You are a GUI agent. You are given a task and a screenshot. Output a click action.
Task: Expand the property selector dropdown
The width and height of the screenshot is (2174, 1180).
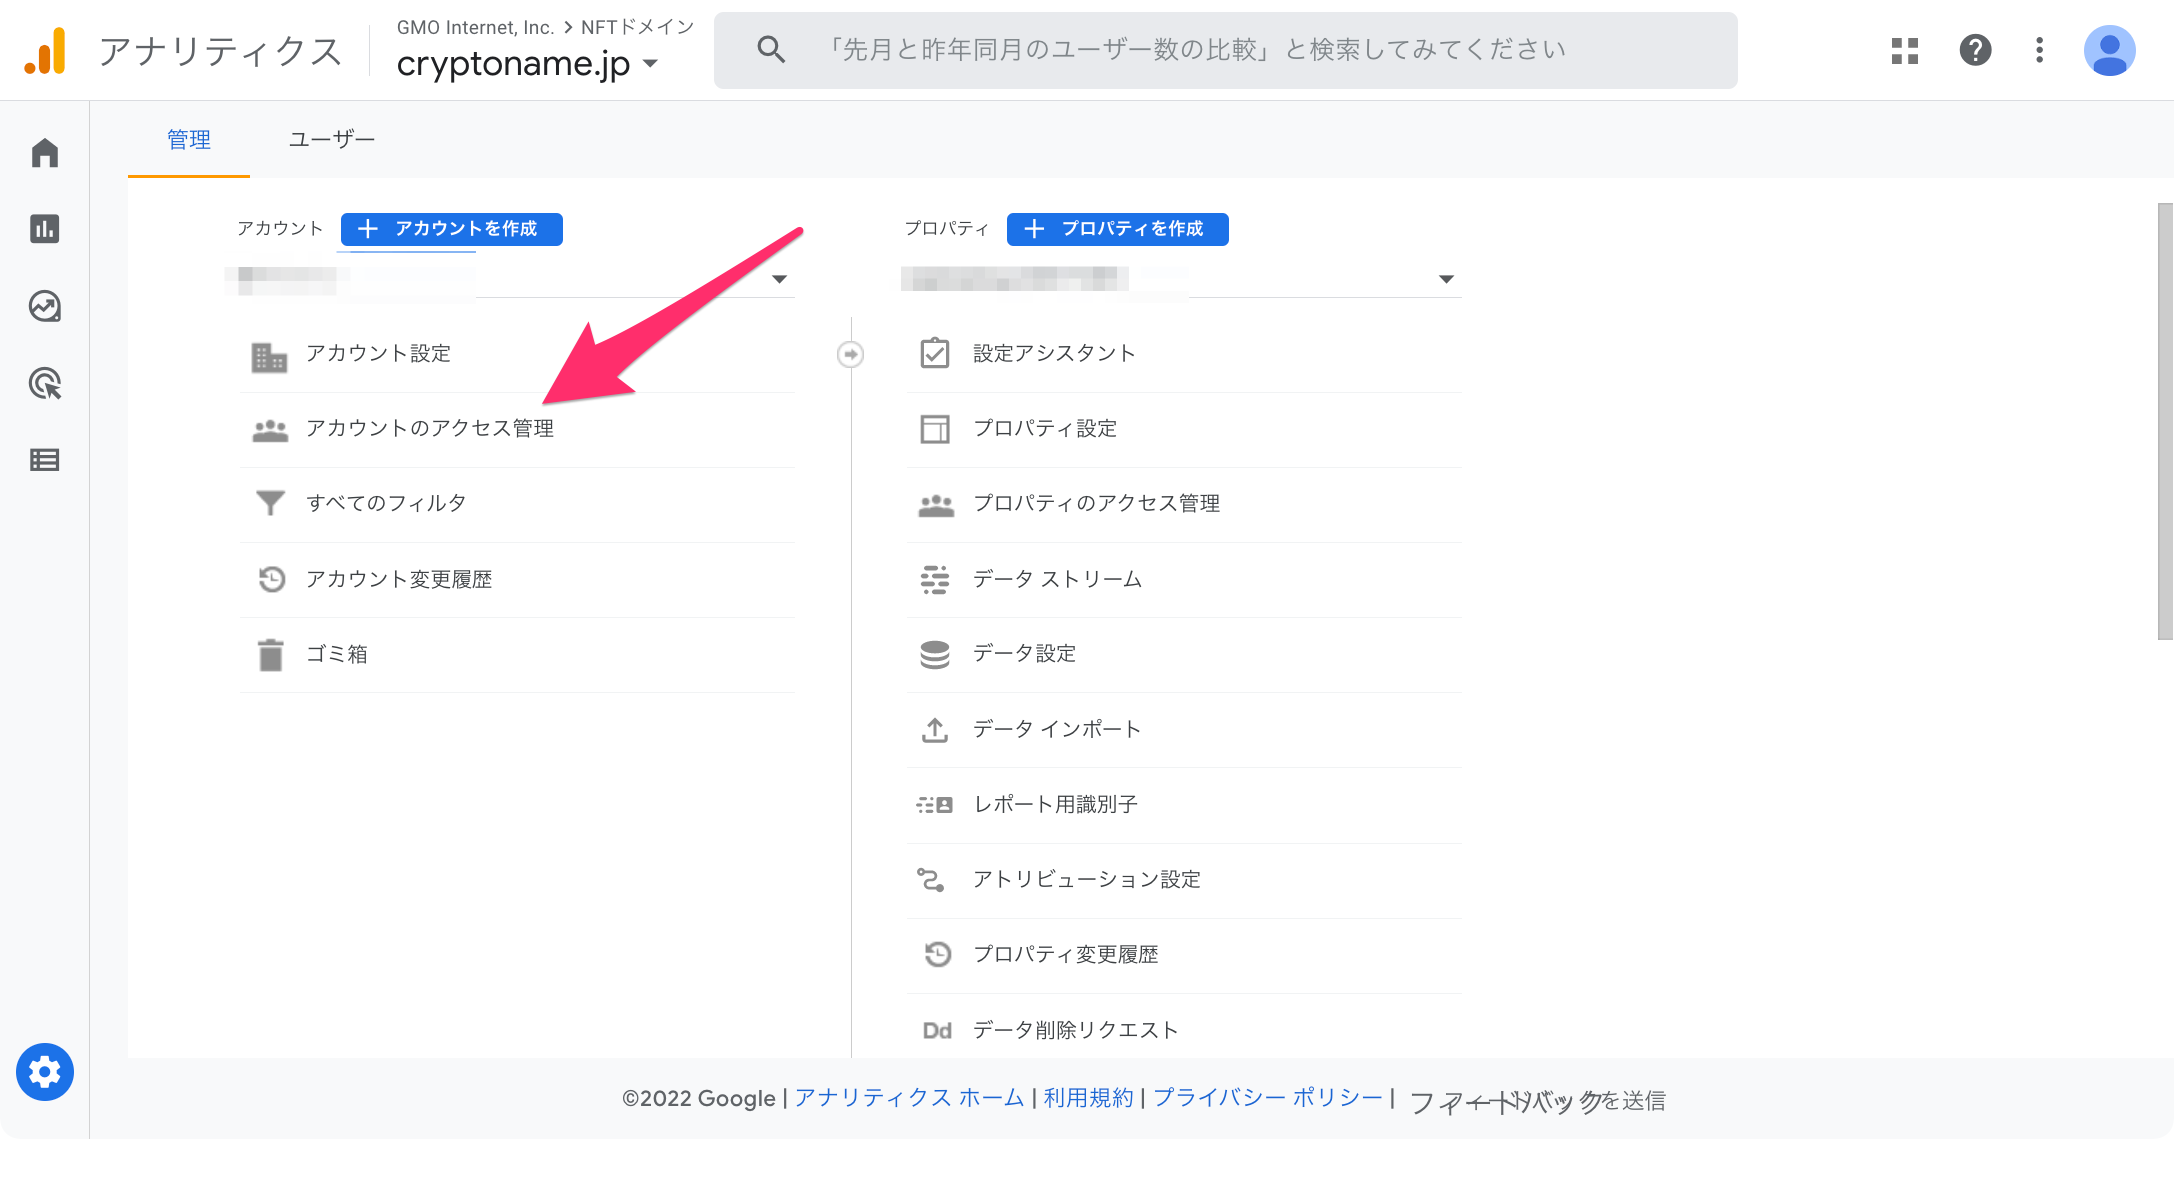tap(1445, 278)
